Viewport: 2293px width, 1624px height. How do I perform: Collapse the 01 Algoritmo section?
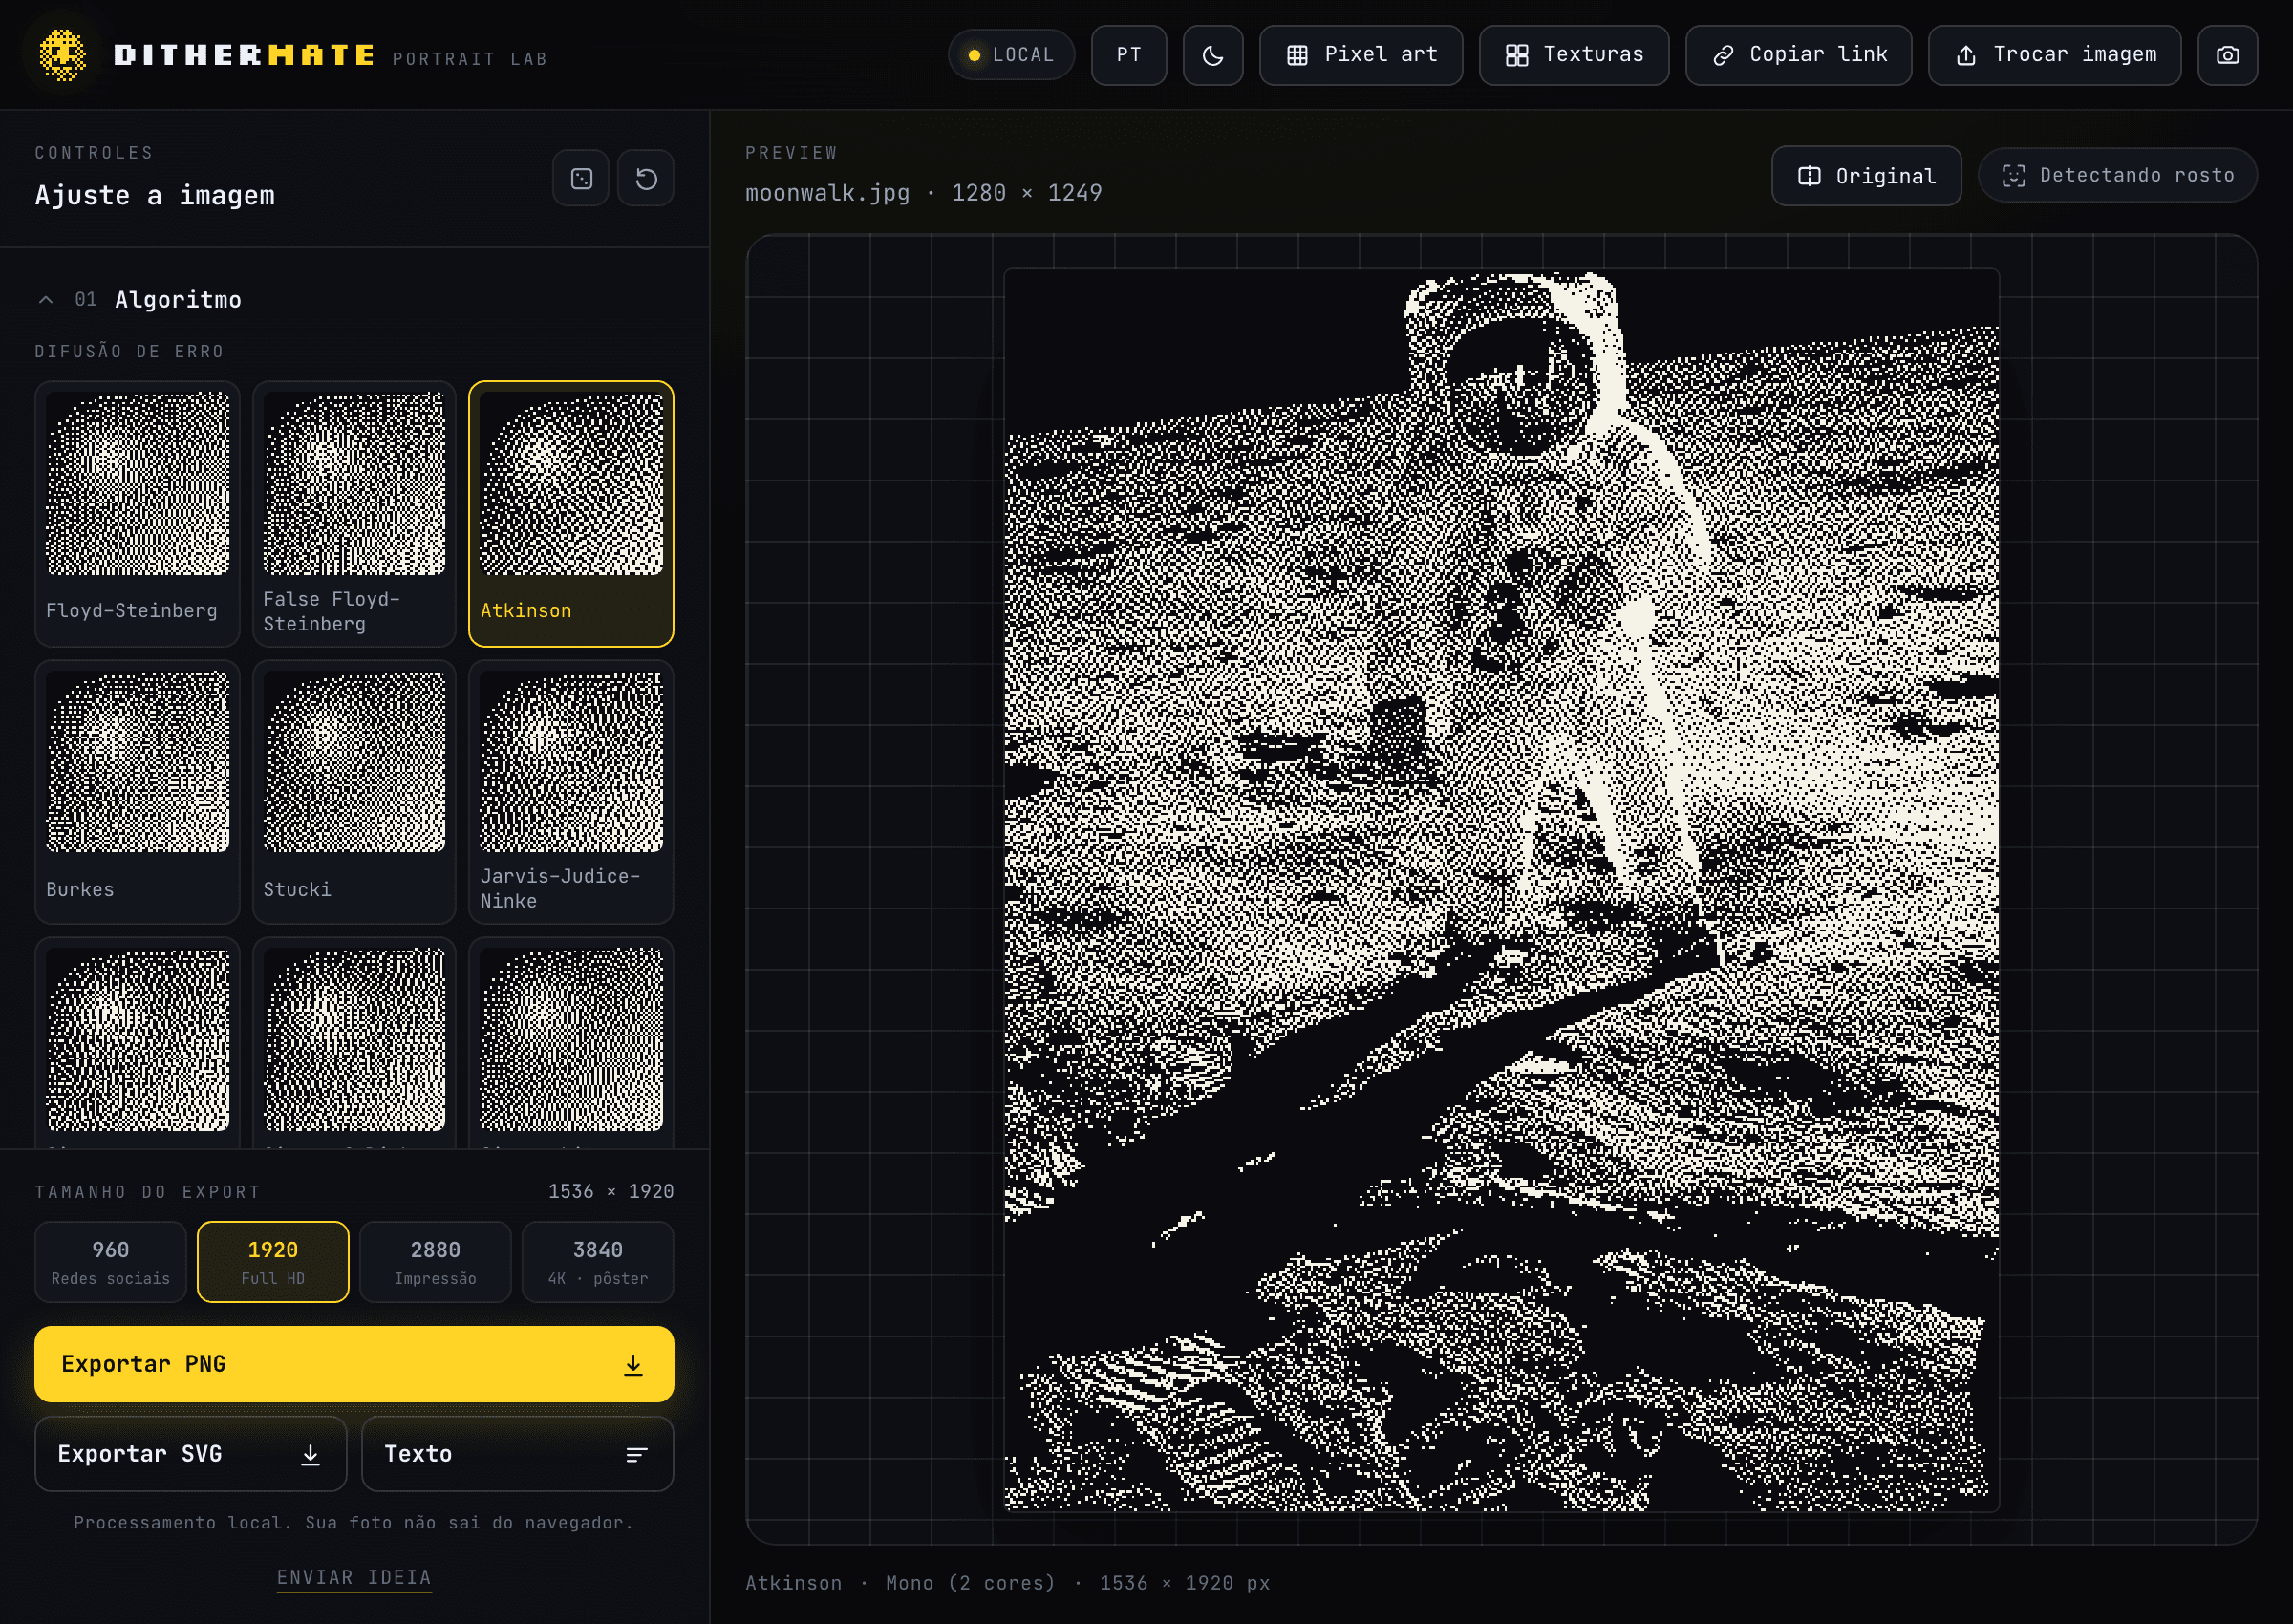[x=139, y=300]
